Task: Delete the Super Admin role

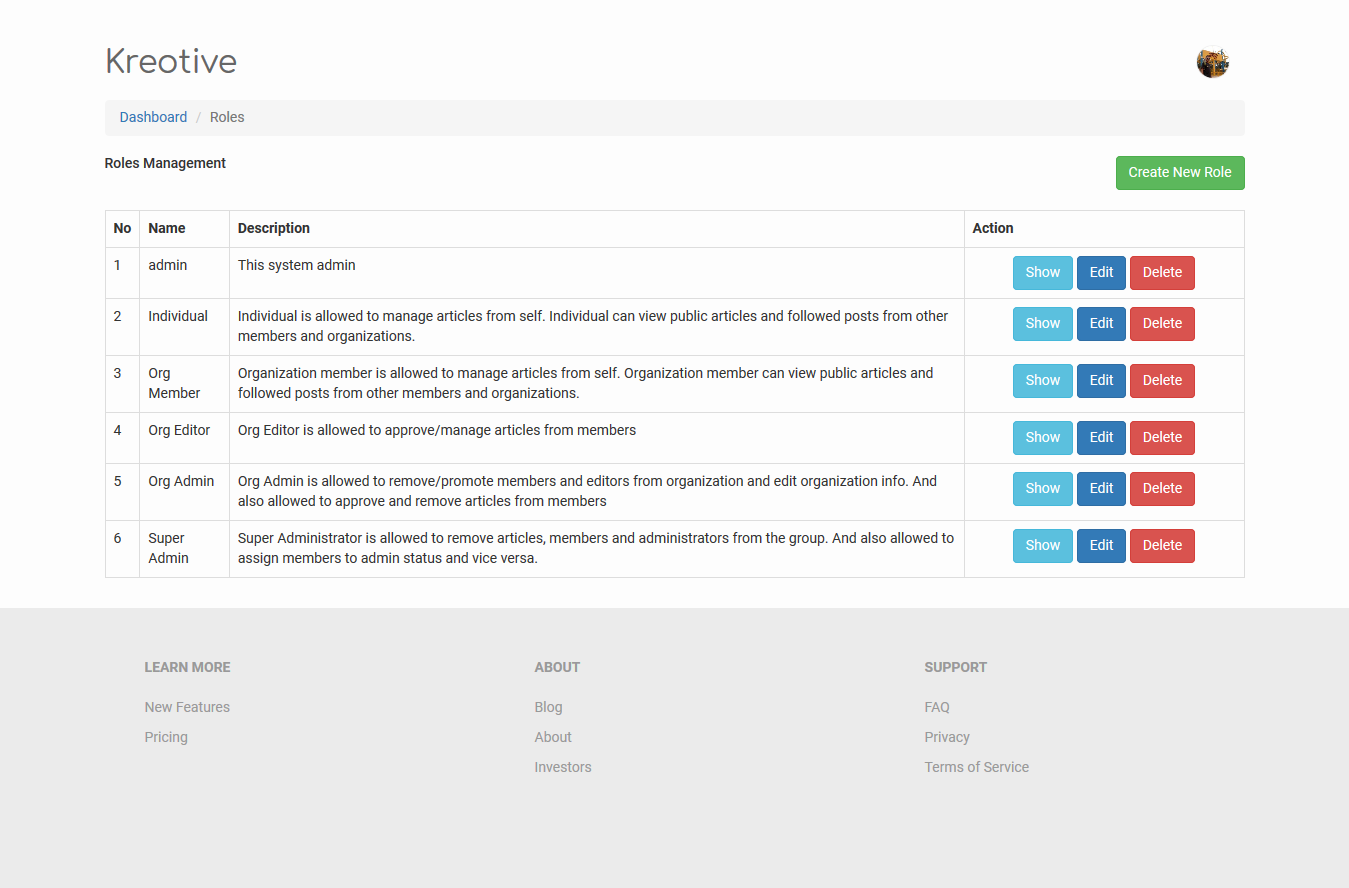Action: [x=1161, y=546]
